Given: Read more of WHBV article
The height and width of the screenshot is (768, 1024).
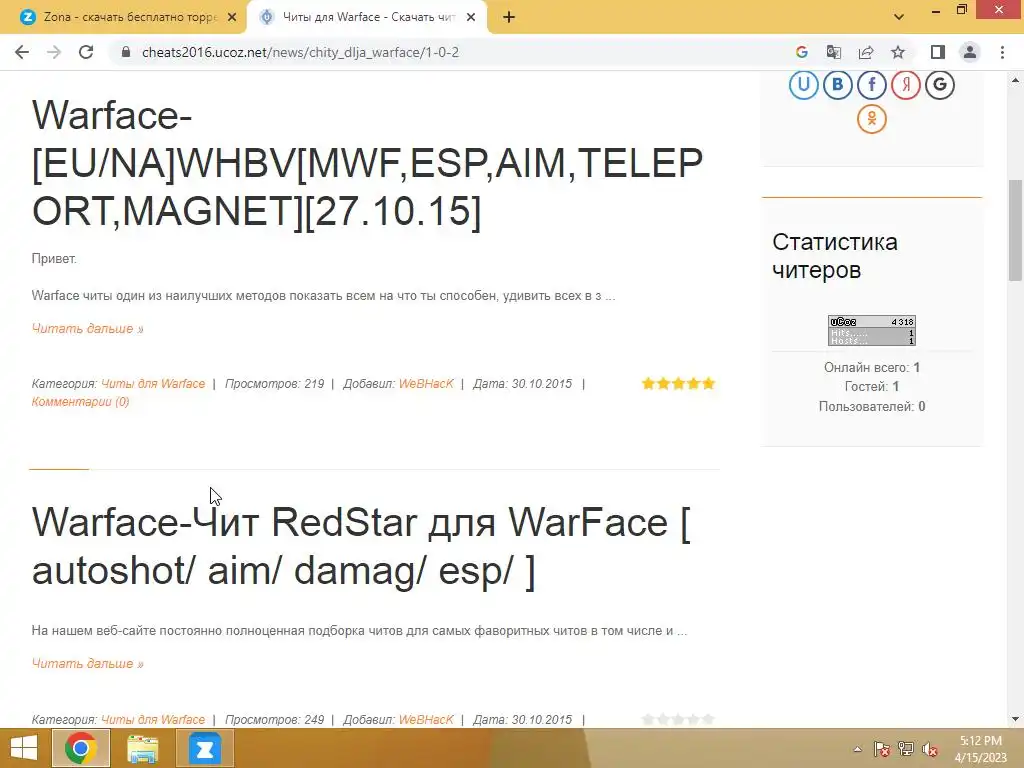Looking at the screenshot, I should pyautogui.click(x=88, y=328).
